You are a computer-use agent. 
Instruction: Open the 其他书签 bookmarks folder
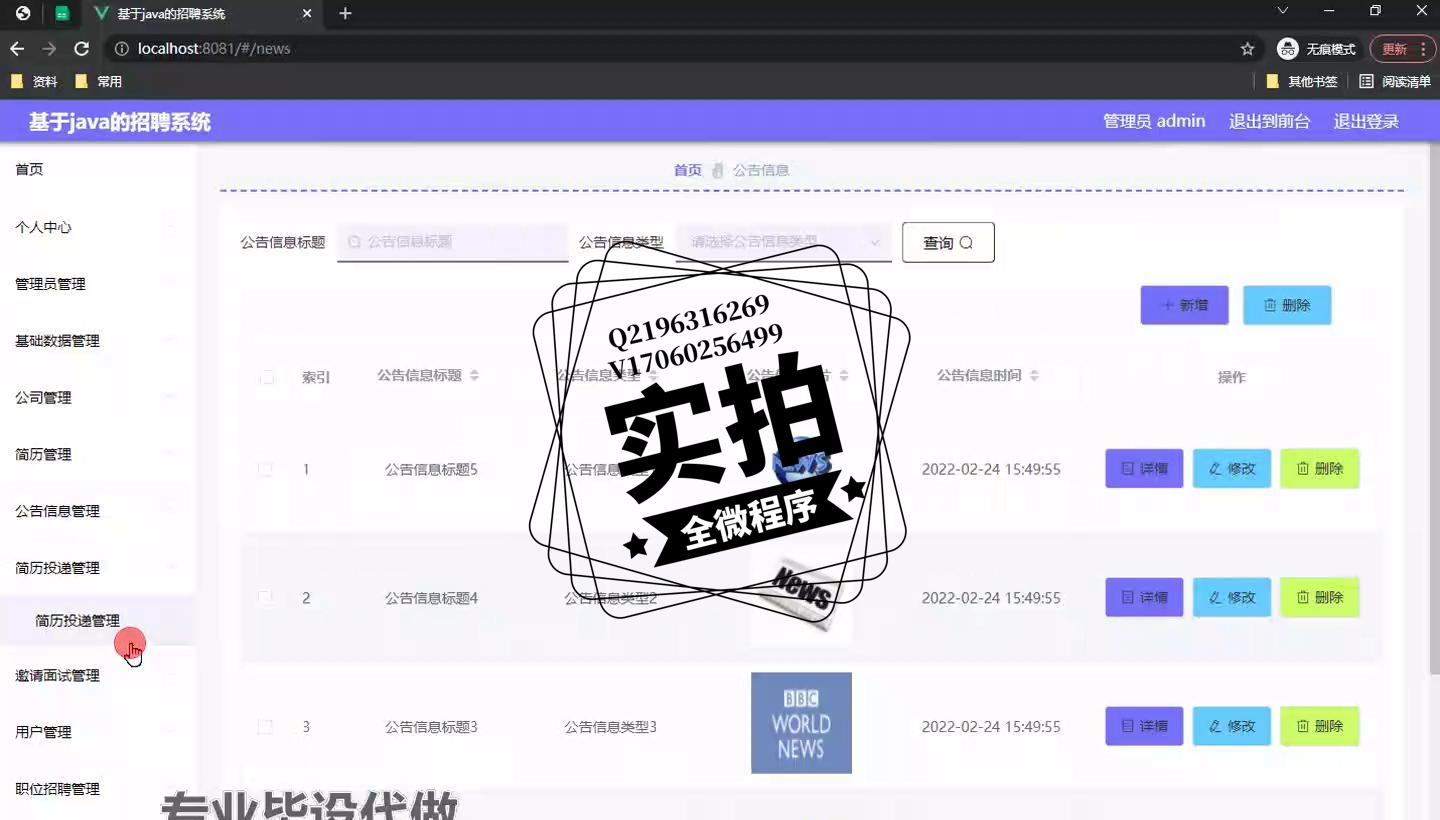coord(1302,82)
